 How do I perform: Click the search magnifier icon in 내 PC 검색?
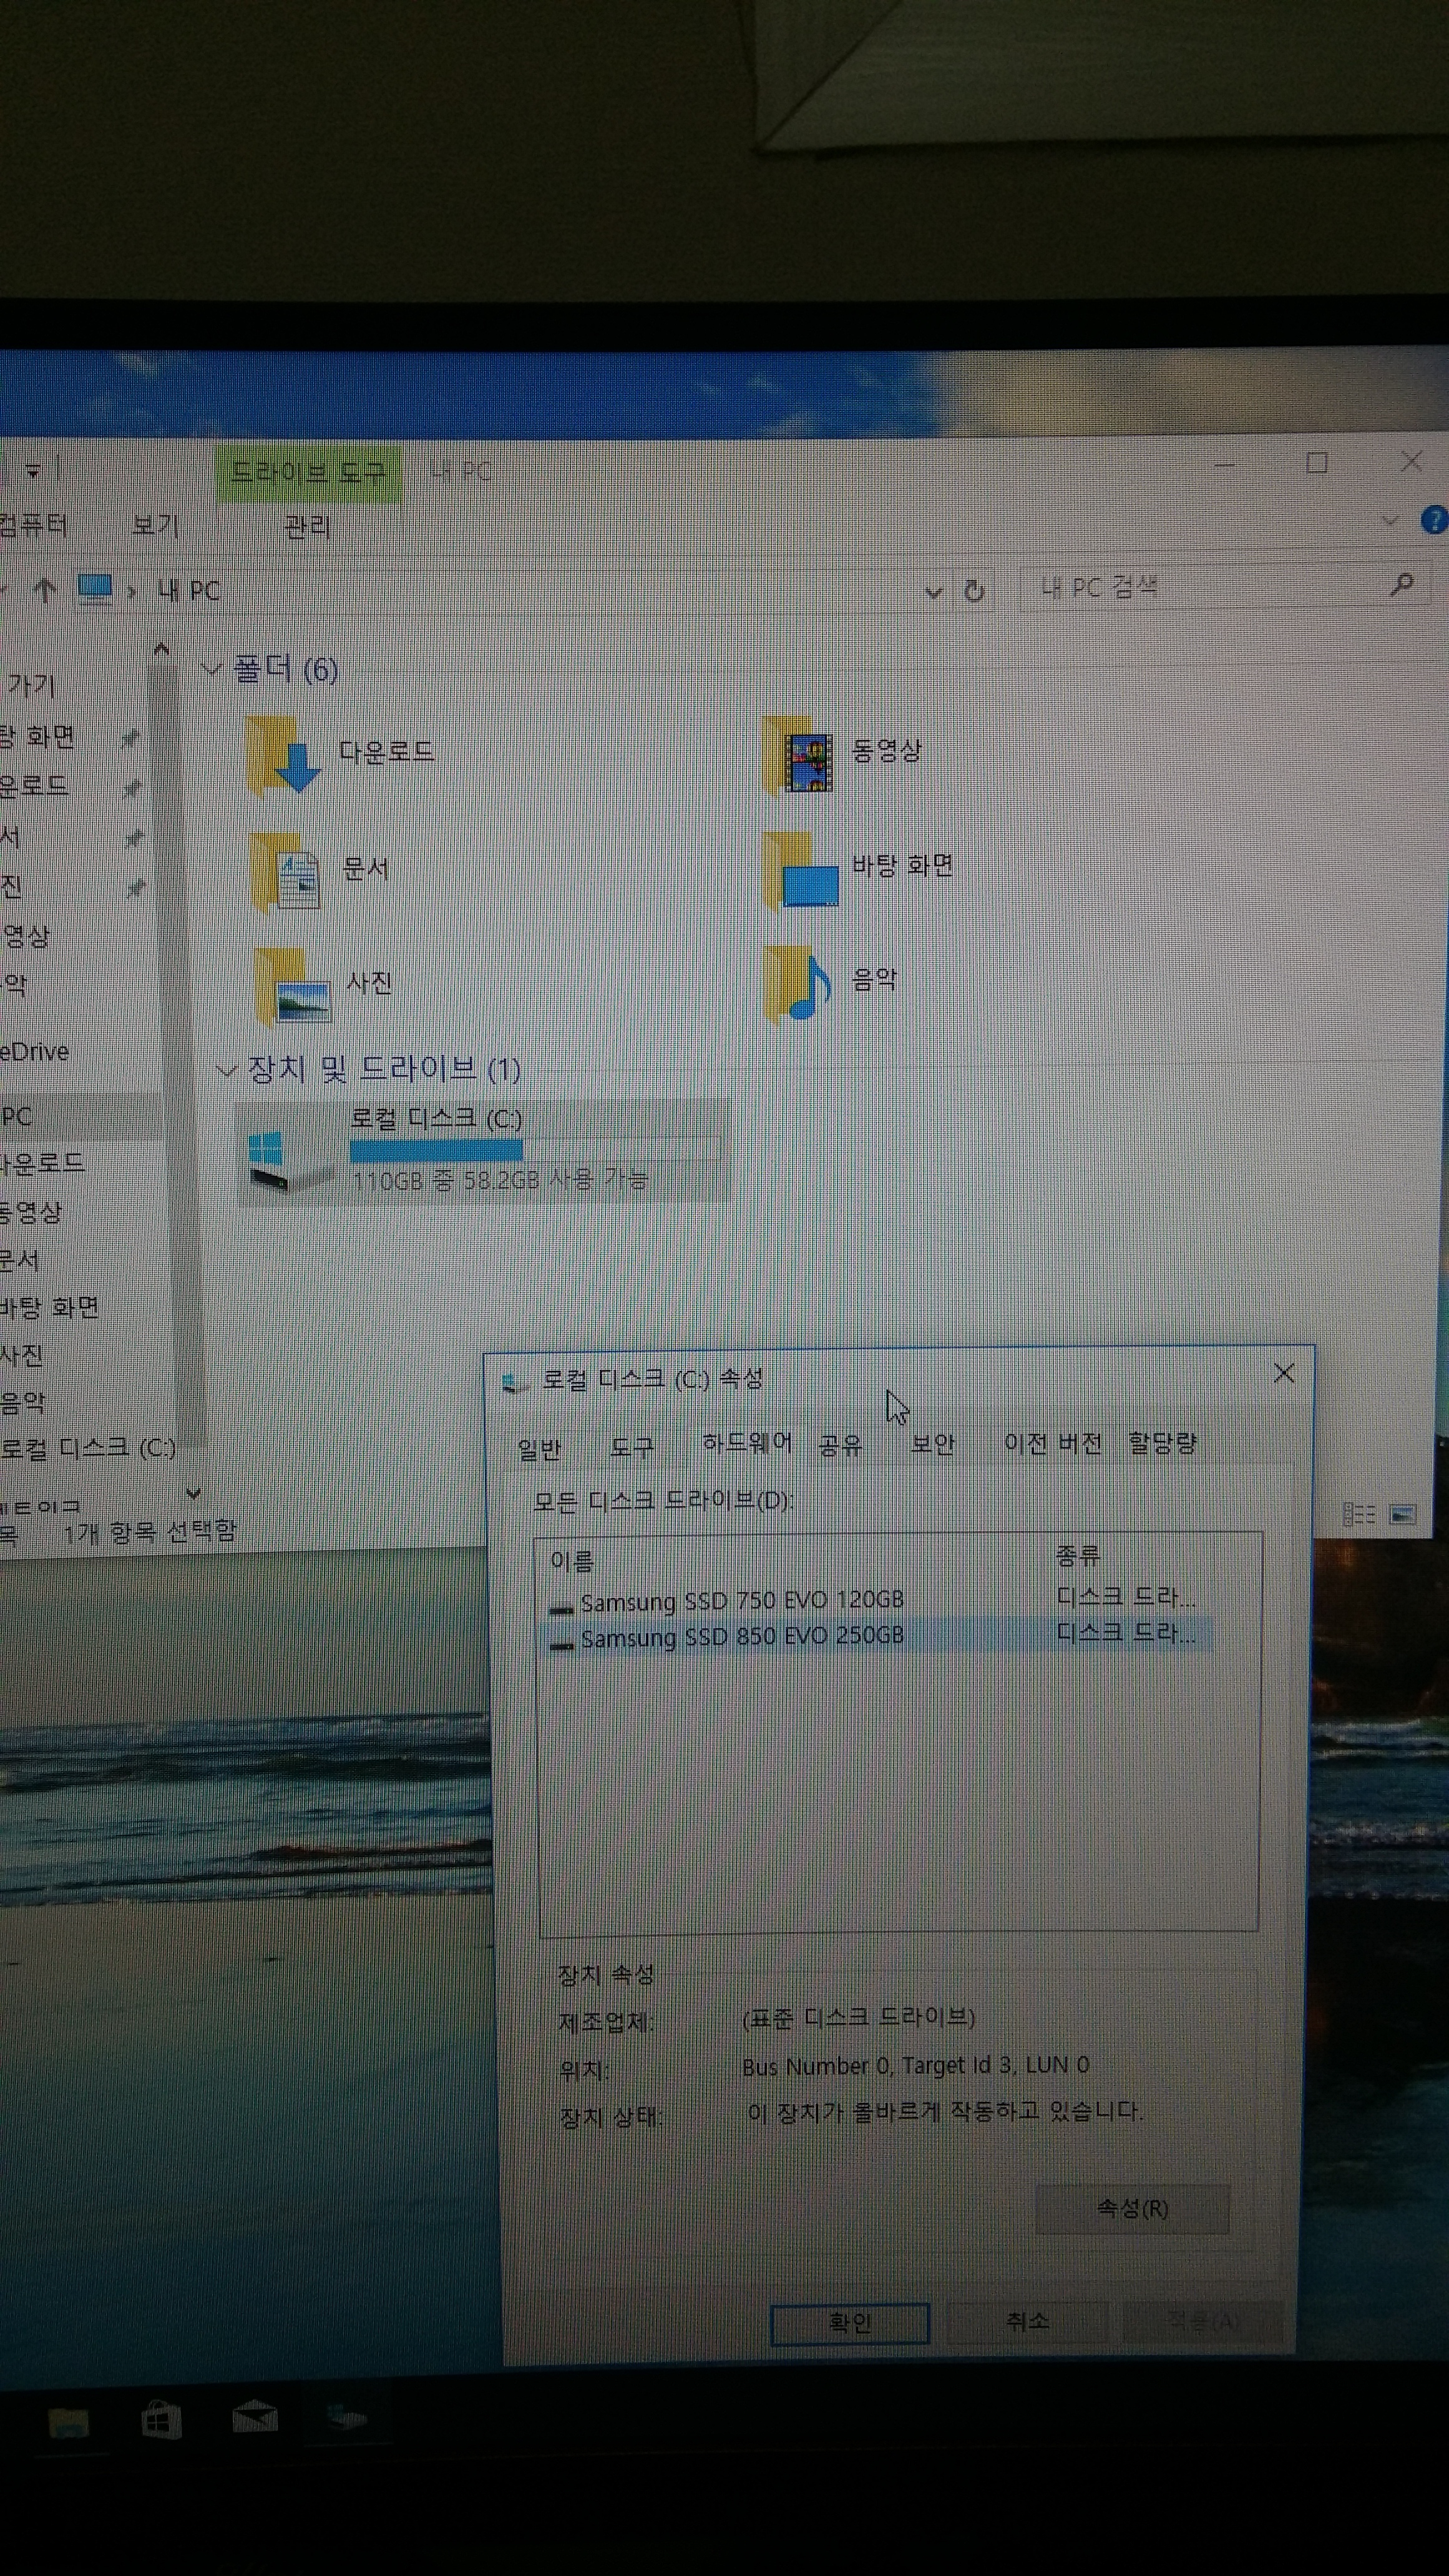pyautogui.click(x=1402, y=584)
